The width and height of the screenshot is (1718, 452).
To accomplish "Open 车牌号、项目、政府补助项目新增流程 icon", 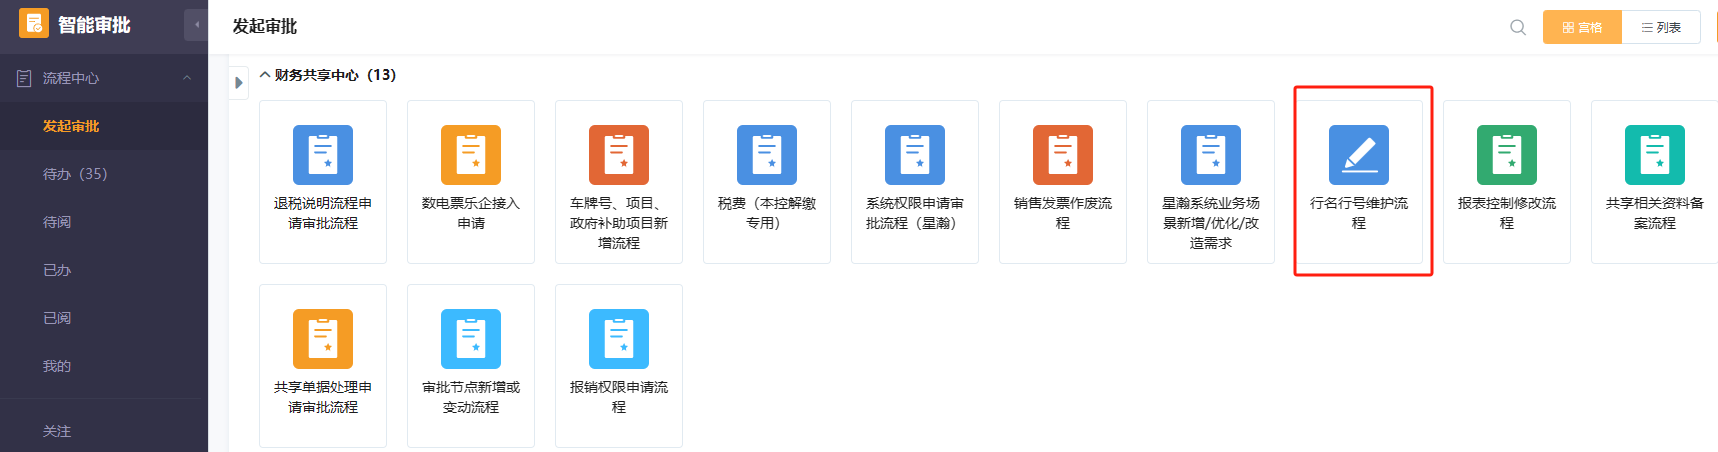I will tap(619, 155).
